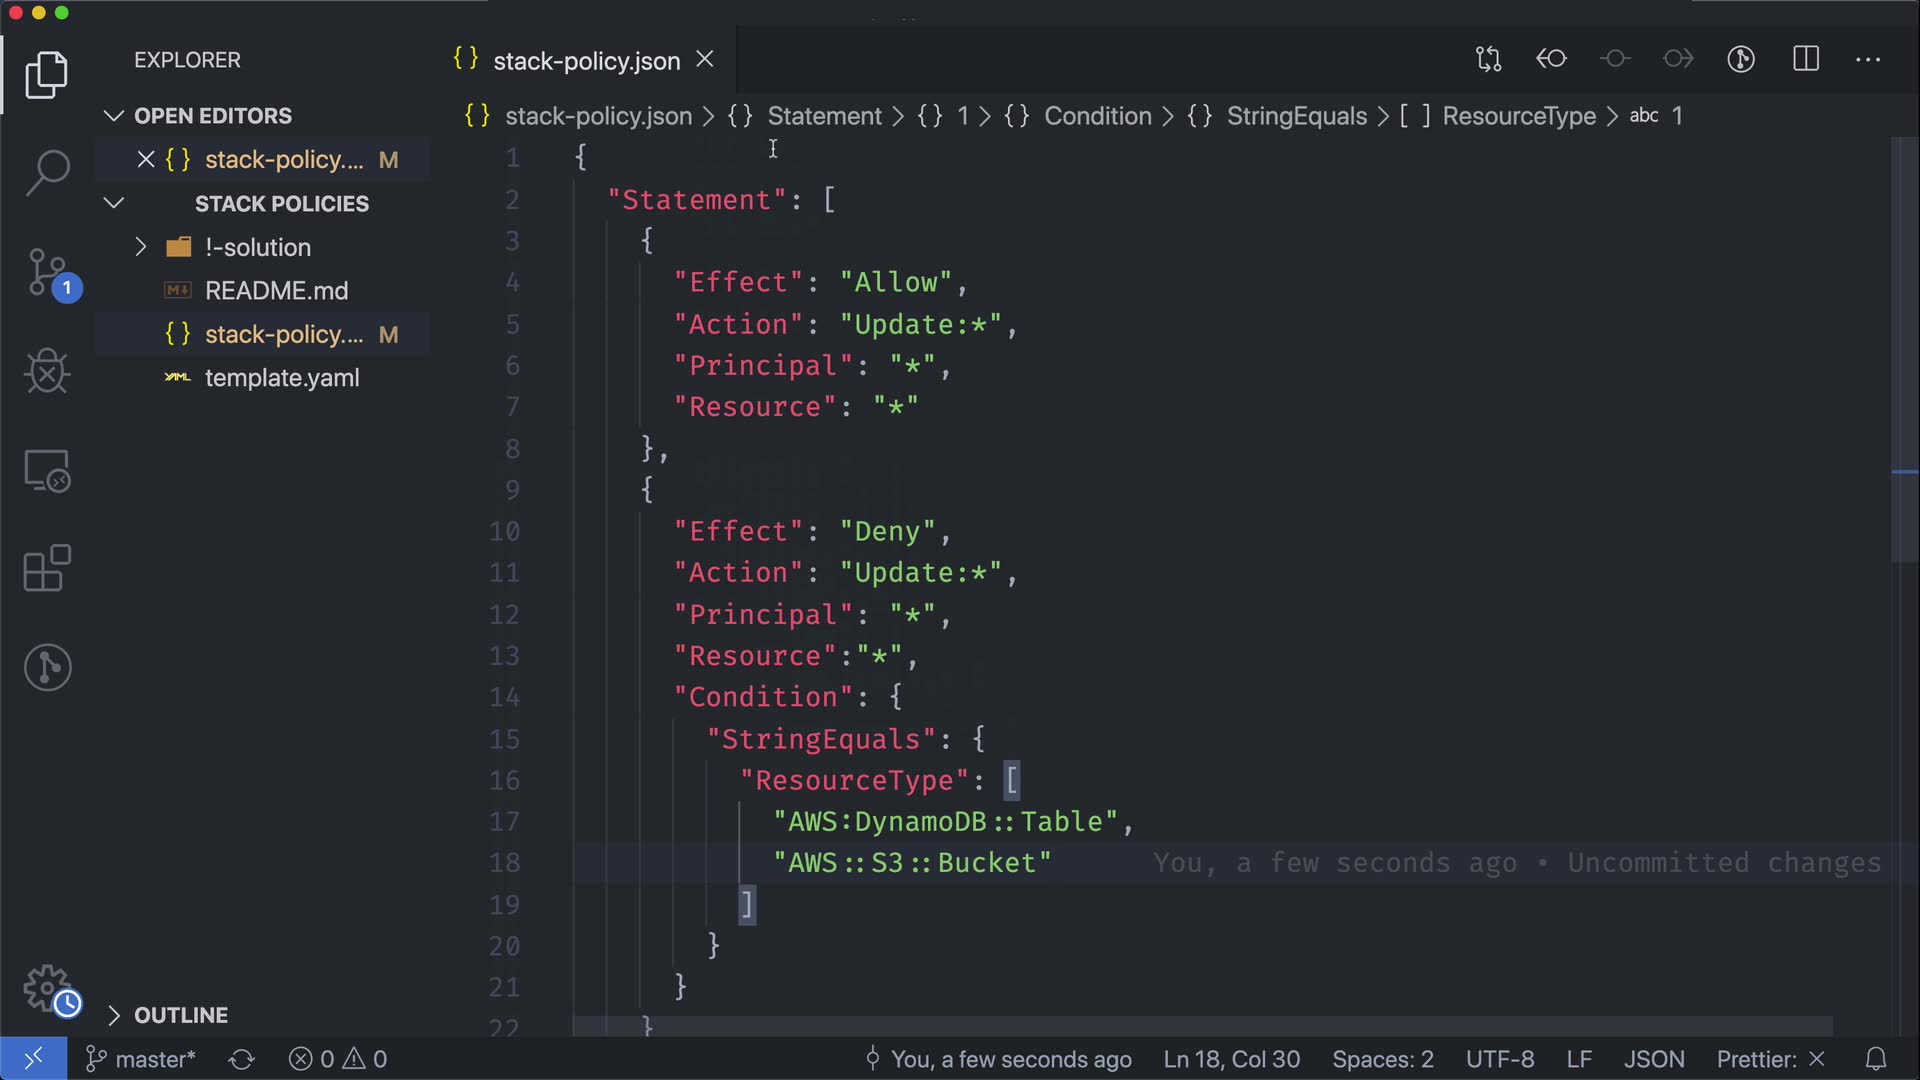1920x1080 pixels.
Task: Click the Condition breadcrumb item
Action: point(1097,116)
